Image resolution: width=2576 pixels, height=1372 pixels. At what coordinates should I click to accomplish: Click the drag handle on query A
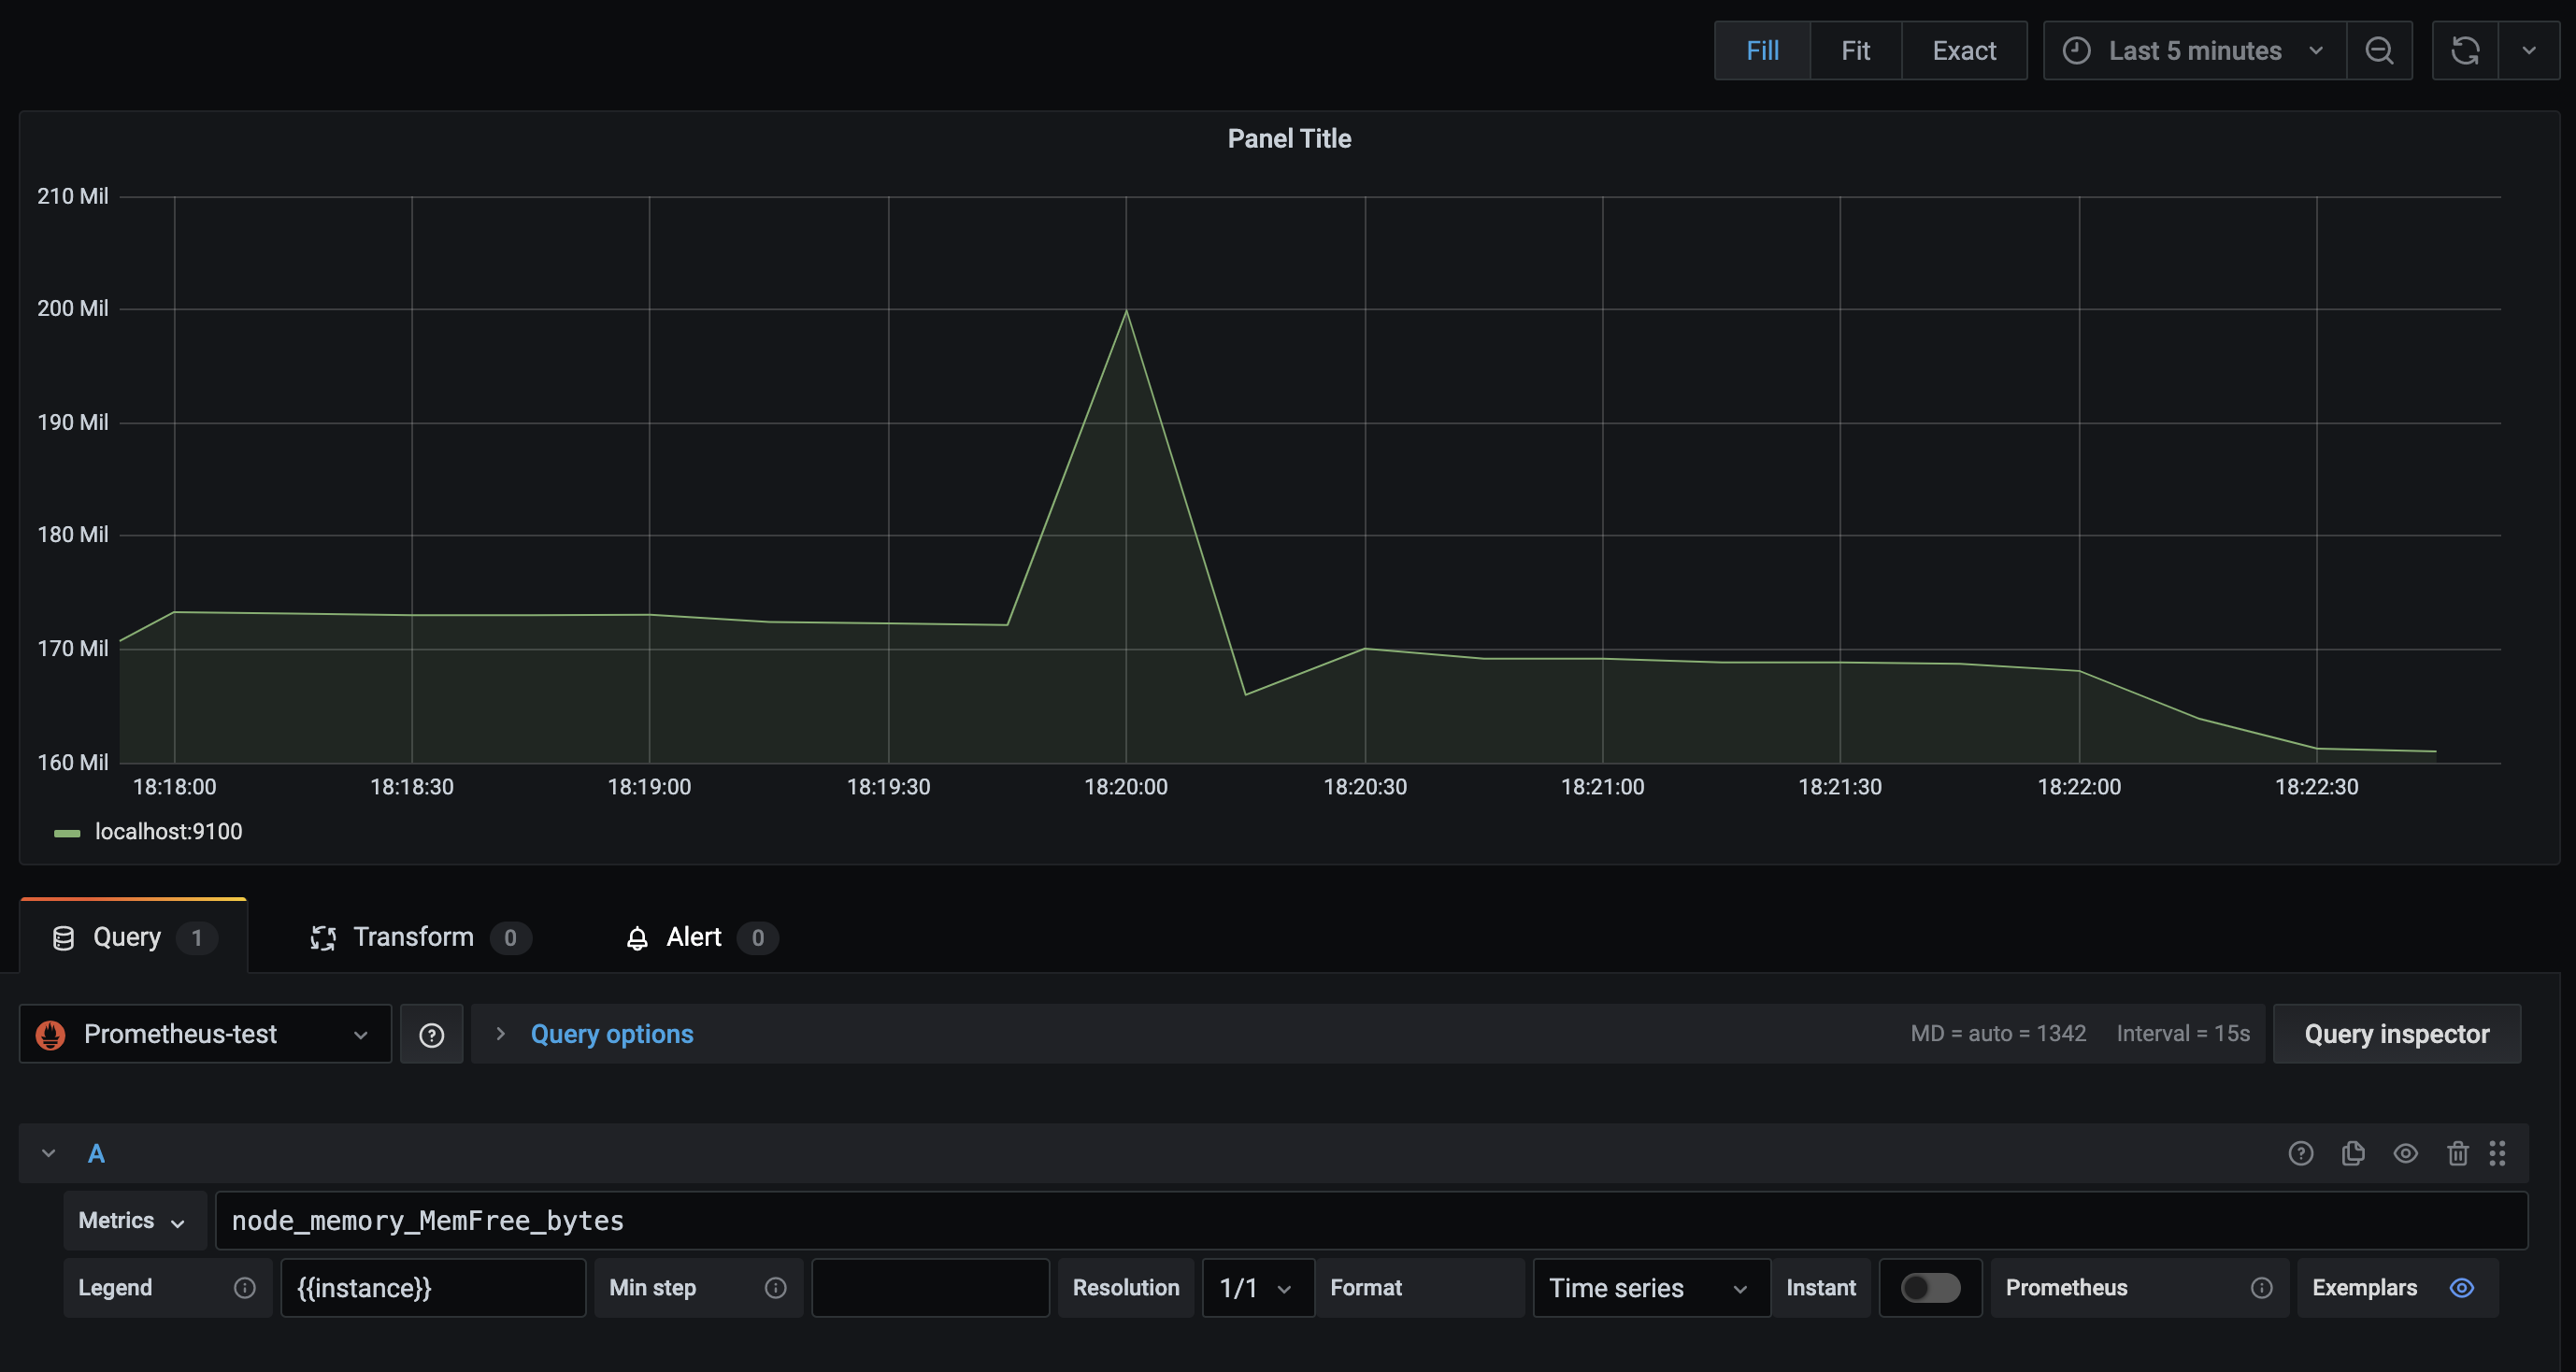pos(2497,1154)
